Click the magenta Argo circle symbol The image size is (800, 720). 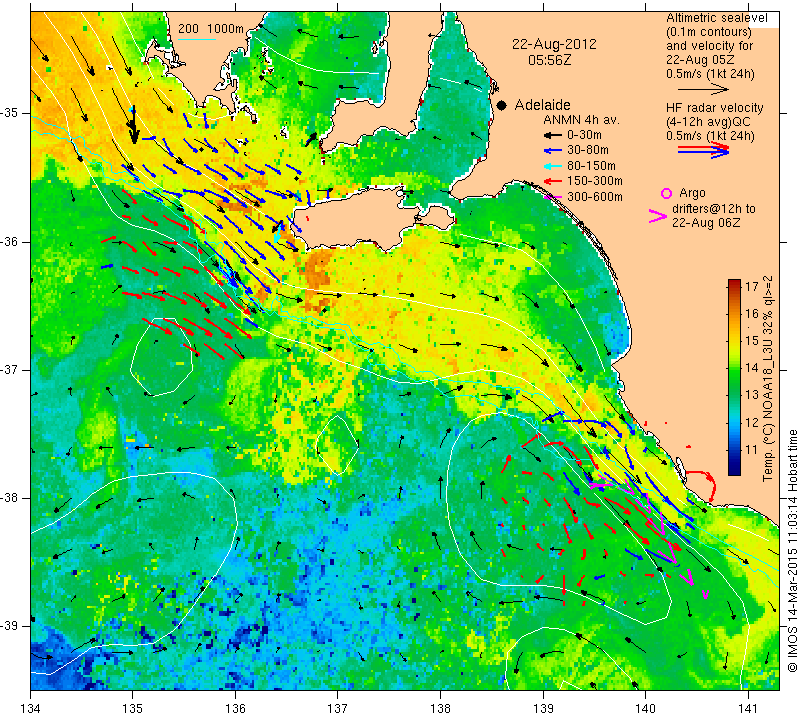(x=666, y=193)
